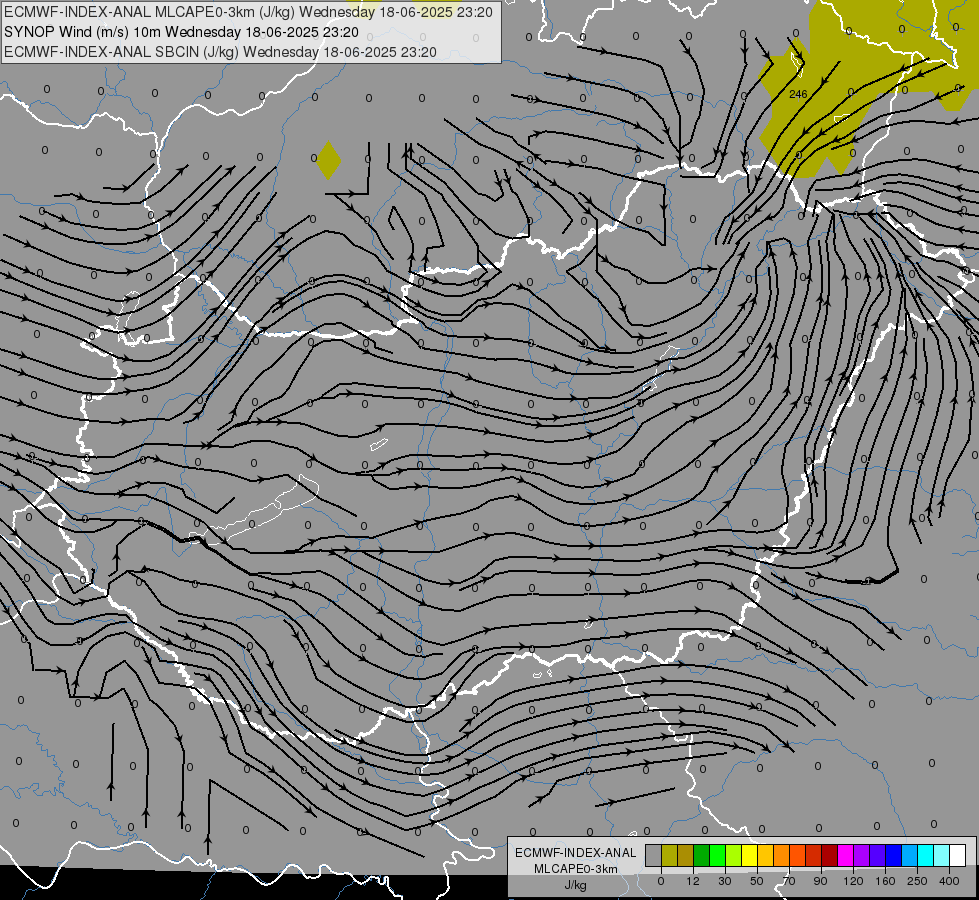Click the white swatch ending the legend
Viewport: 979px width, 900px height.
click(x=957, y=856)
